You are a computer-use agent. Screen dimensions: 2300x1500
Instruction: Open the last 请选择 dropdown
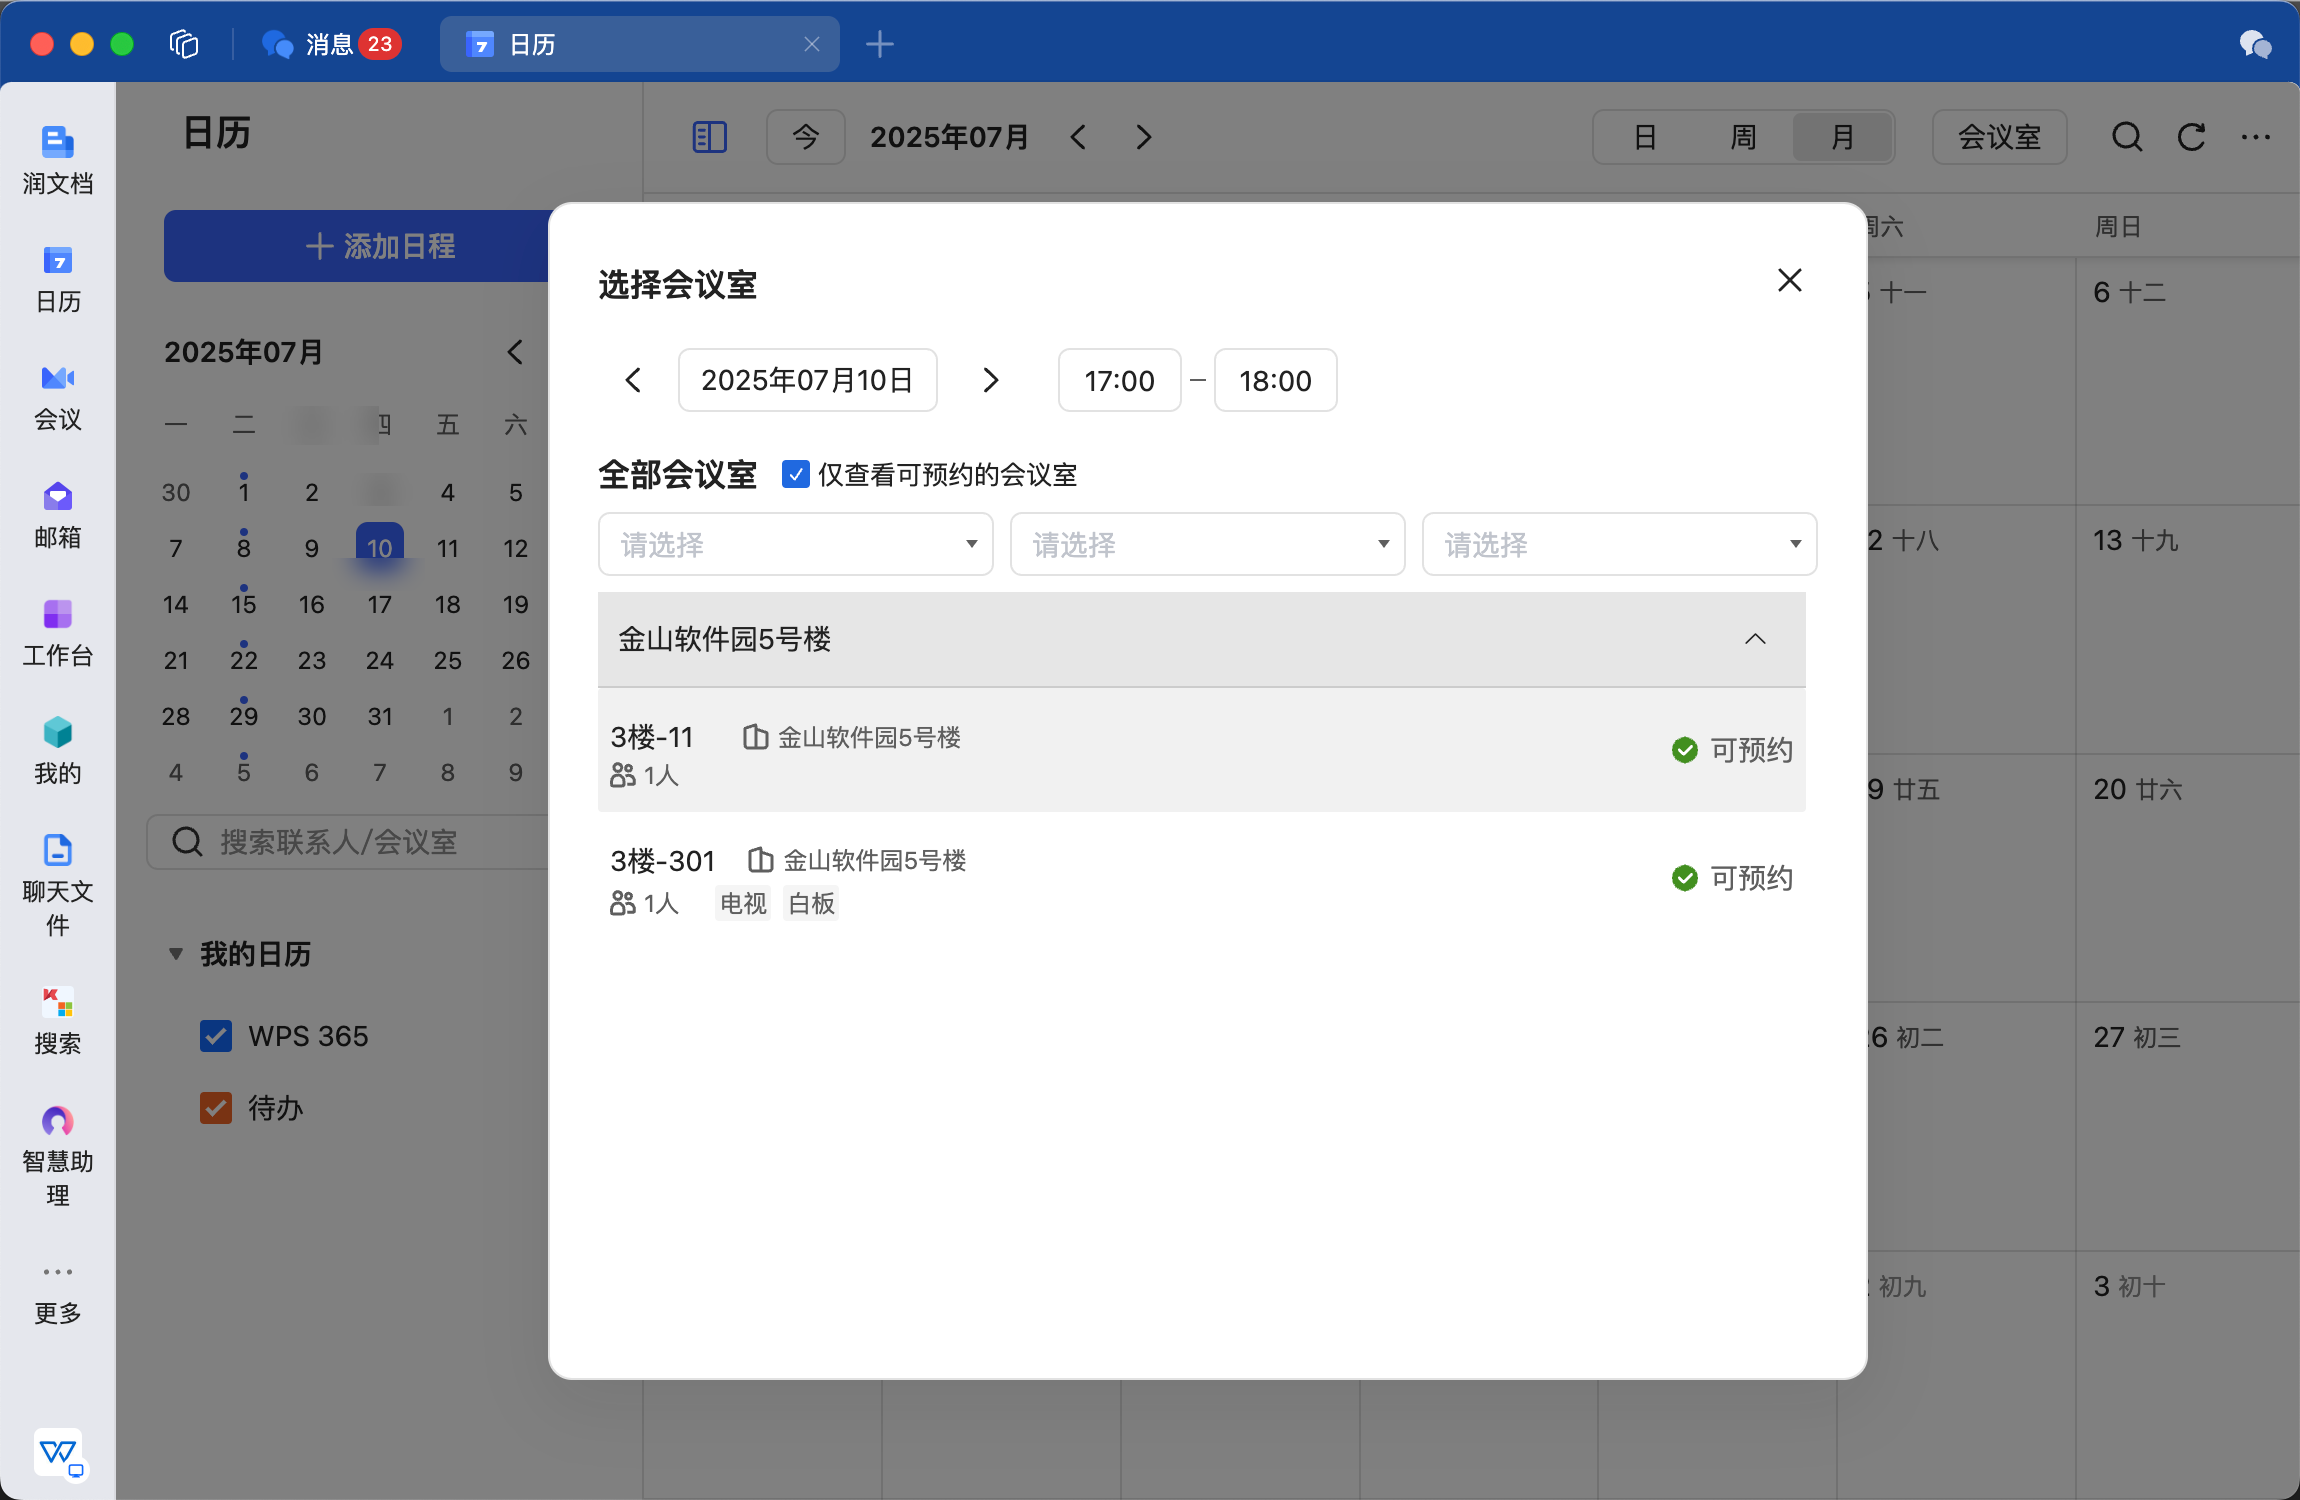click(1620, 544)
